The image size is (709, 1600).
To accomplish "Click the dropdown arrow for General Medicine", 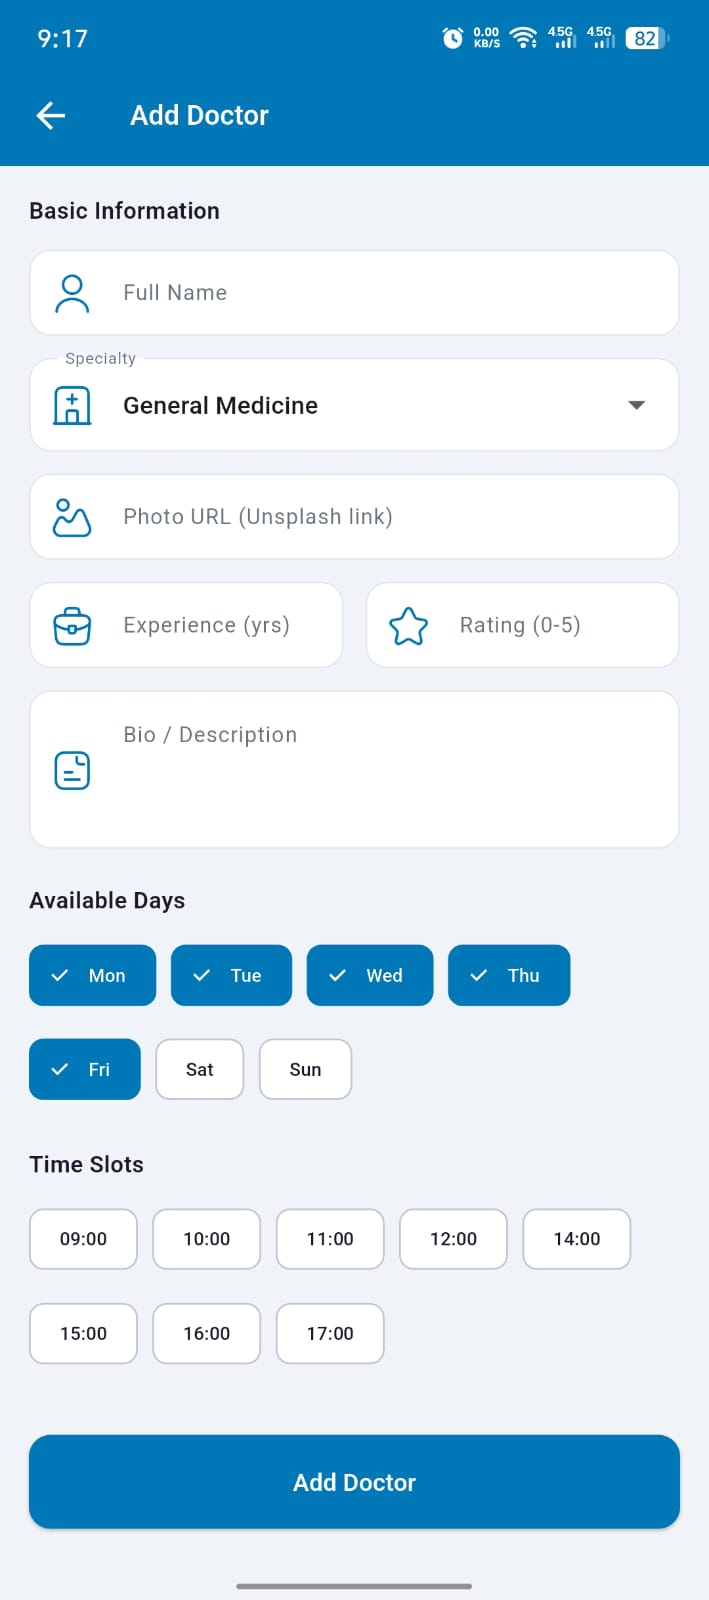I will pyautogui.click(x=637, y=405).
